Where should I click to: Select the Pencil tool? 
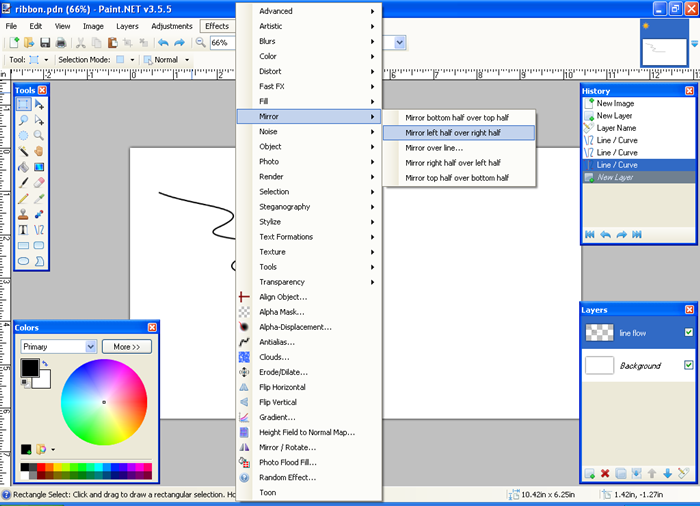pos(23,199)
